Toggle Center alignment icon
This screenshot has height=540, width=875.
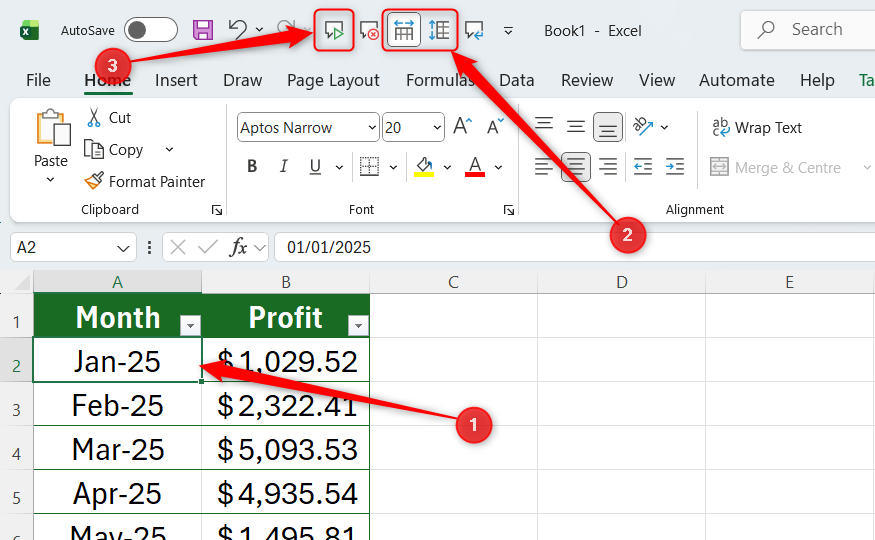[x=575, y=167]
